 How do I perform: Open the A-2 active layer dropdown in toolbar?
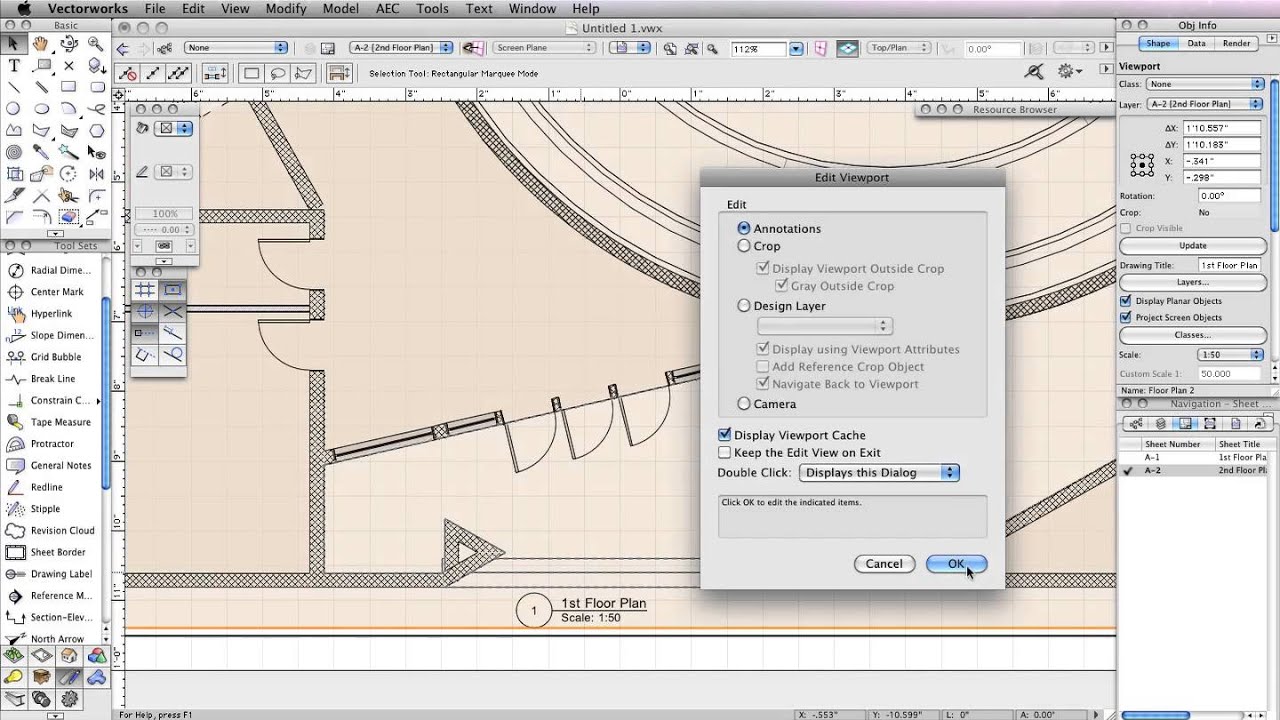click(x=401, y=48)
